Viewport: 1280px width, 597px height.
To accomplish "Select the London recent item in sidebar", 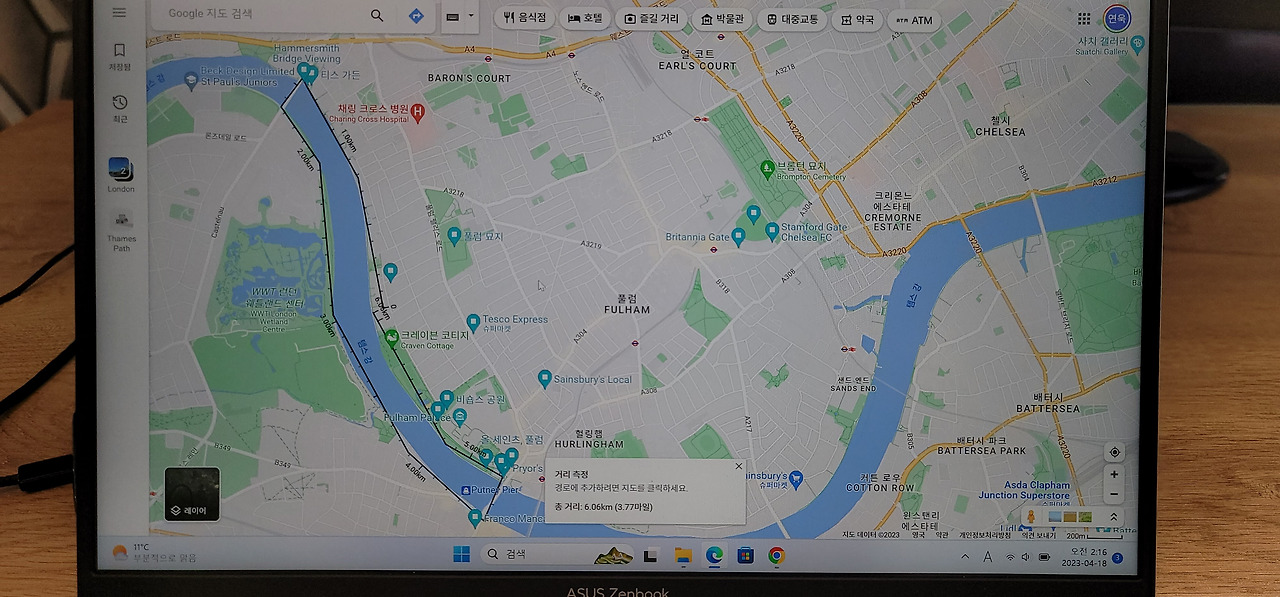I will click(x=121, y=174).
